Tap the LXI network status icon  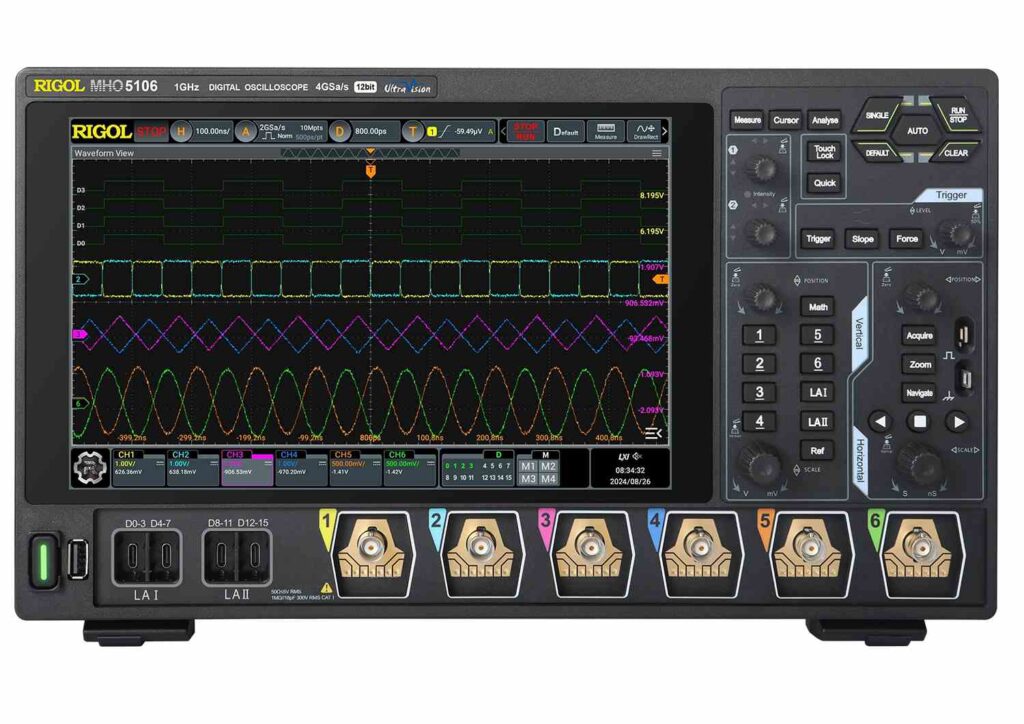(623, 457)
